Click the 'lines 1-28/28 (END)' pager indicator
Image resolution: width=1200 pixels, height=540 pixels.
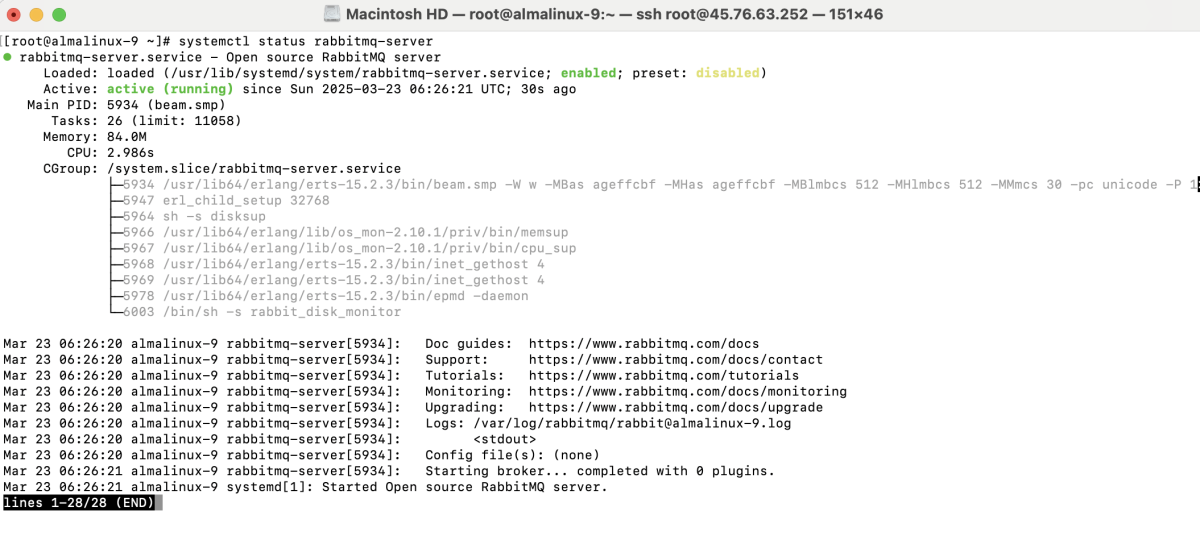click(79, 503)
